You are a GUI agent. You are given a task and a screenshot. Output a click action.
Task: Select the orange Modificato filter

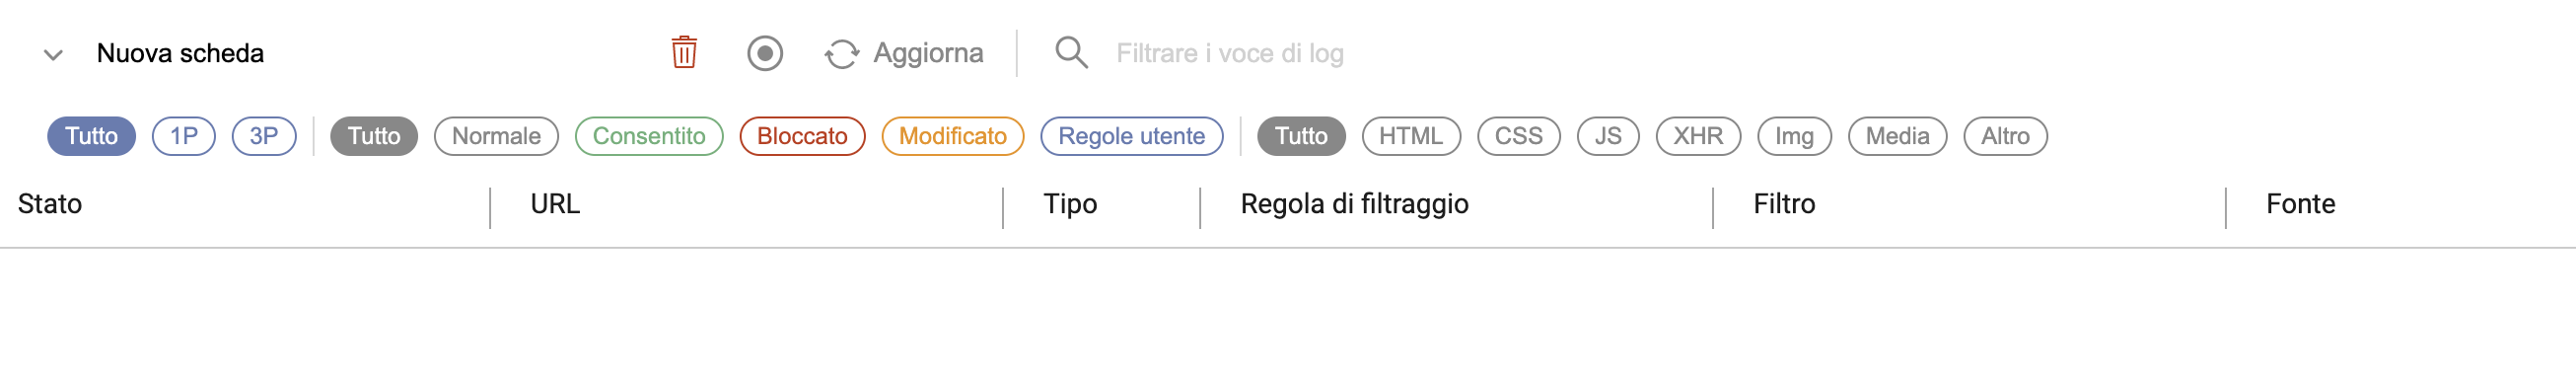952,136
